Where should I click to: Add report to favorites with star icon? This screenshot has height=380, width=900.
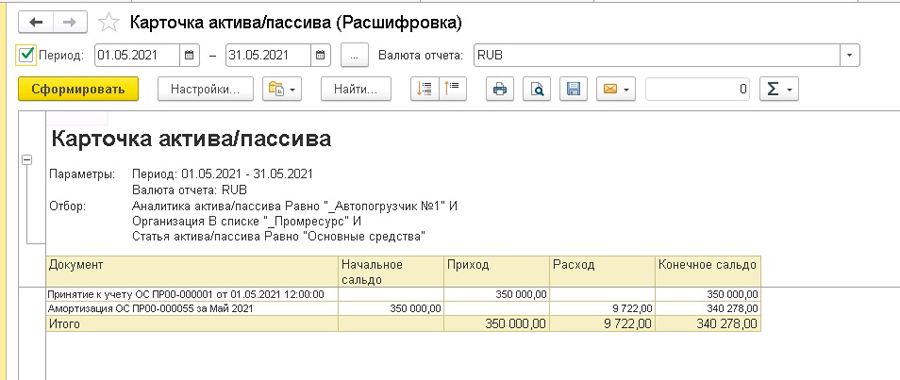[x=108, y=22]
